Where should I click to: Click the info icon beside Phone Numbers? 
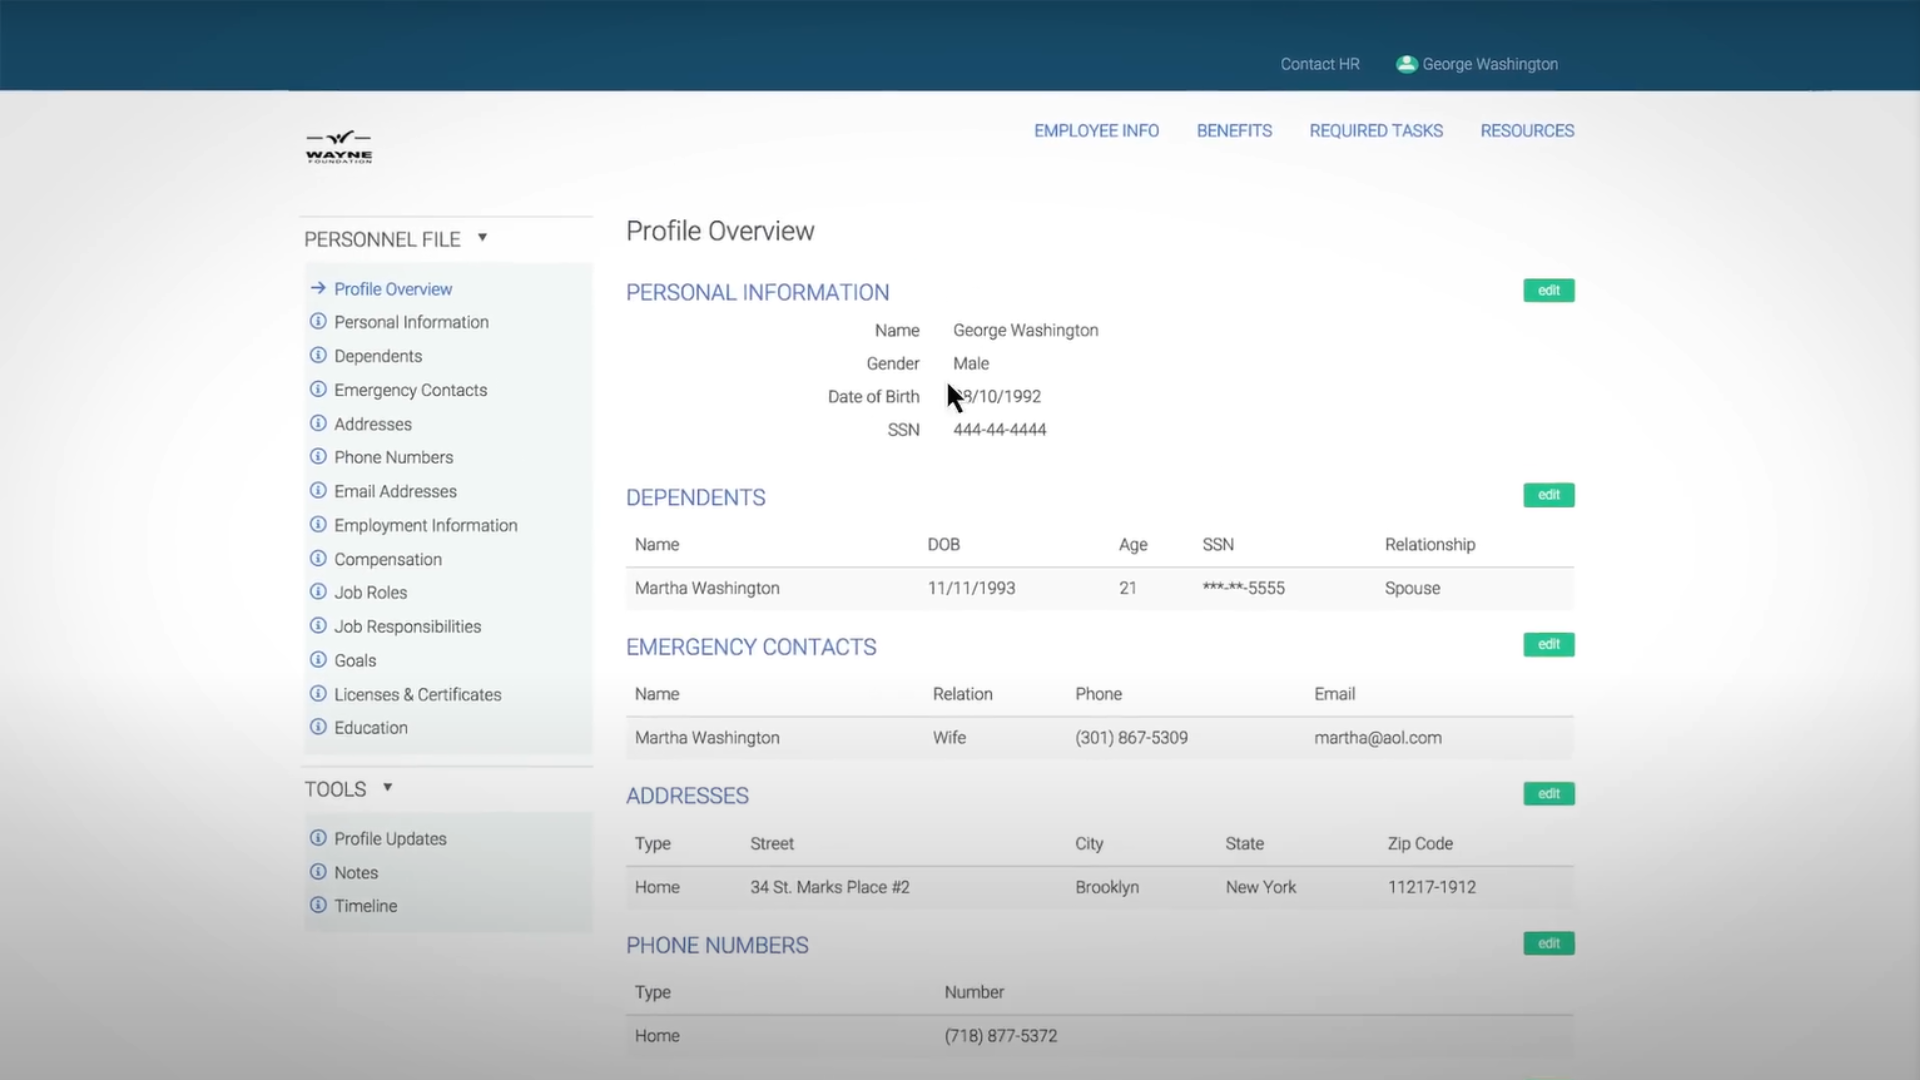pos(318,456)
